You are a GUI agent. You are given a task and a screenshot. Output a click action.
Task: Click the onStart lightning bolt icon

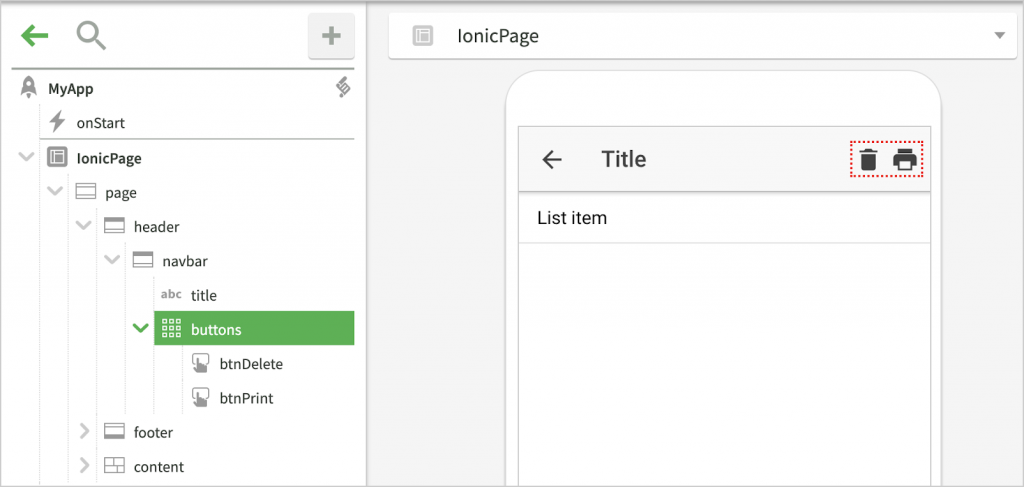pyautogui.click(x=58, y=123)
